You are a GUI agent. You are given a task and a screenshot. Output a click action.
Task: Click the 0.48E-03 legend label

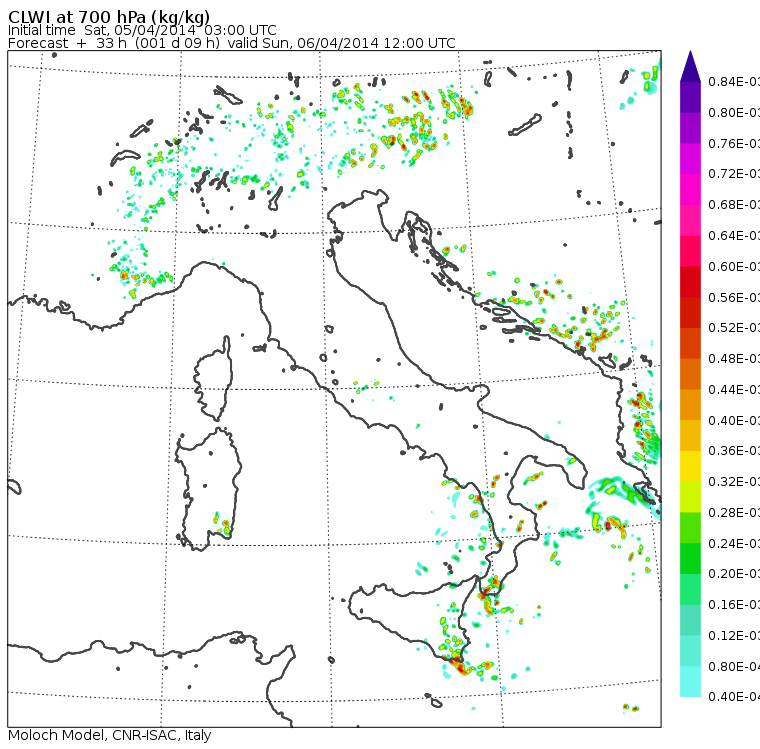[x=734, y=359]
